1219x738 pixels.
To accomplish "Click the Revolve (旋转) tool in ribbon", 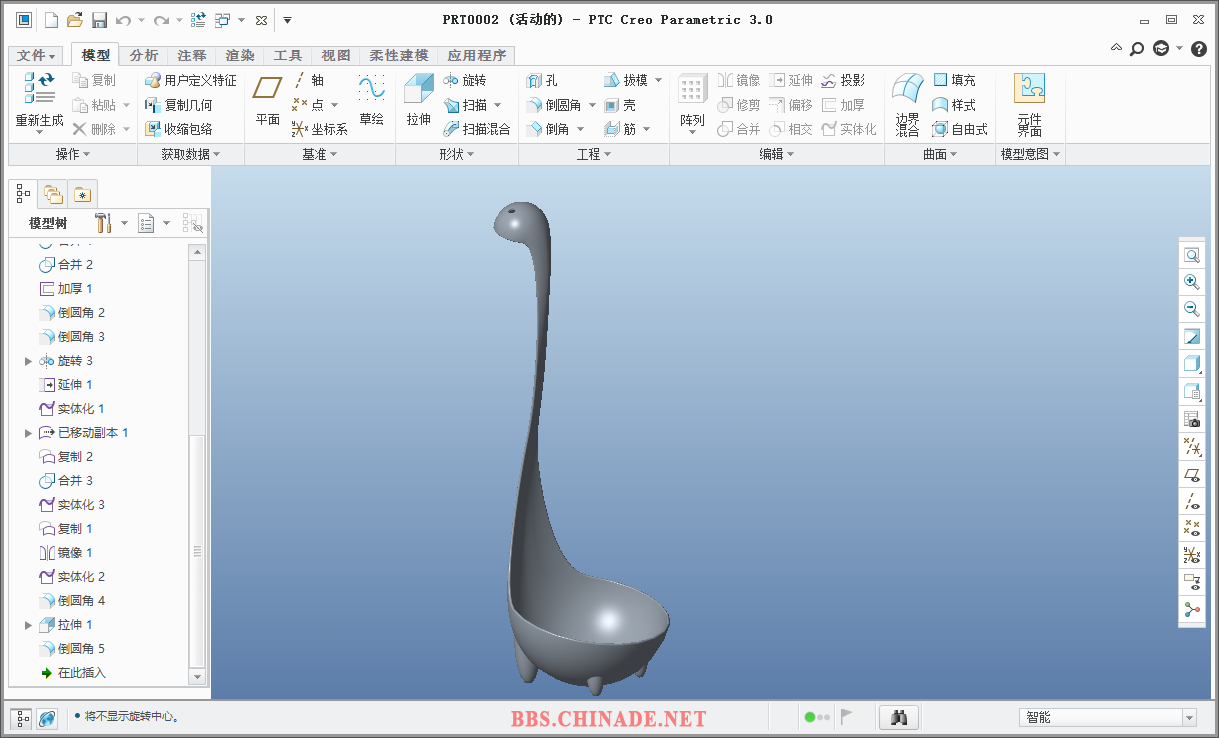I will tap(465, 80).
